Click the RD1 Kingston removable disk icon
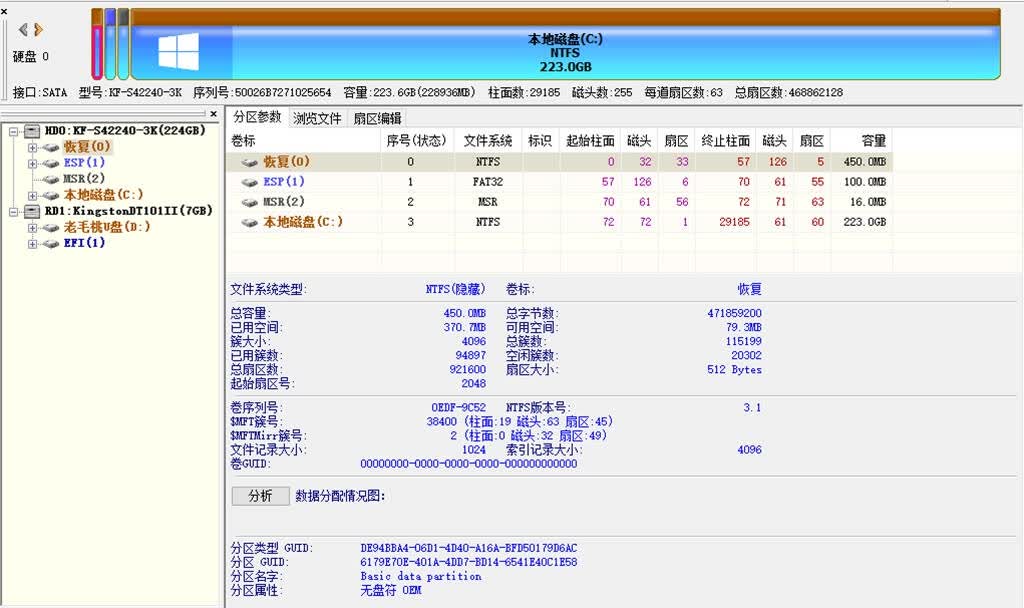This screenshot has height=608, width=1024. (x=32, y=211)
